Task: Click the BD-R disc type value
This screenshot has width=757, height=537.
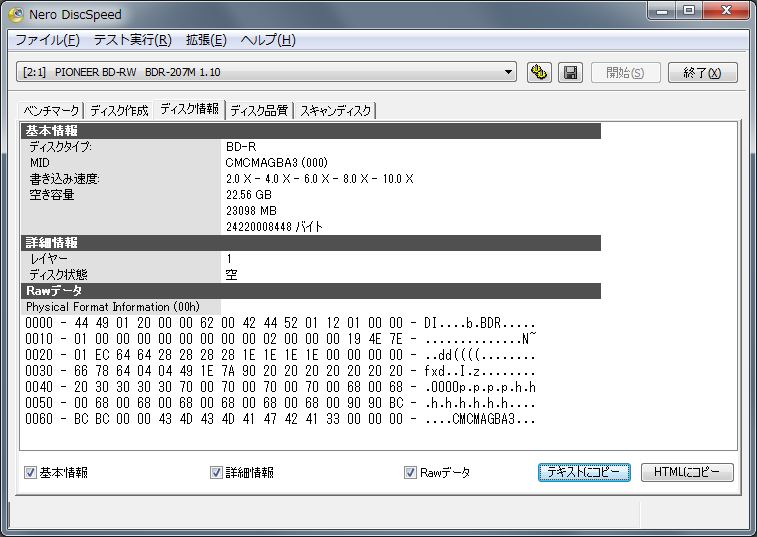Action: click(241, 147)
